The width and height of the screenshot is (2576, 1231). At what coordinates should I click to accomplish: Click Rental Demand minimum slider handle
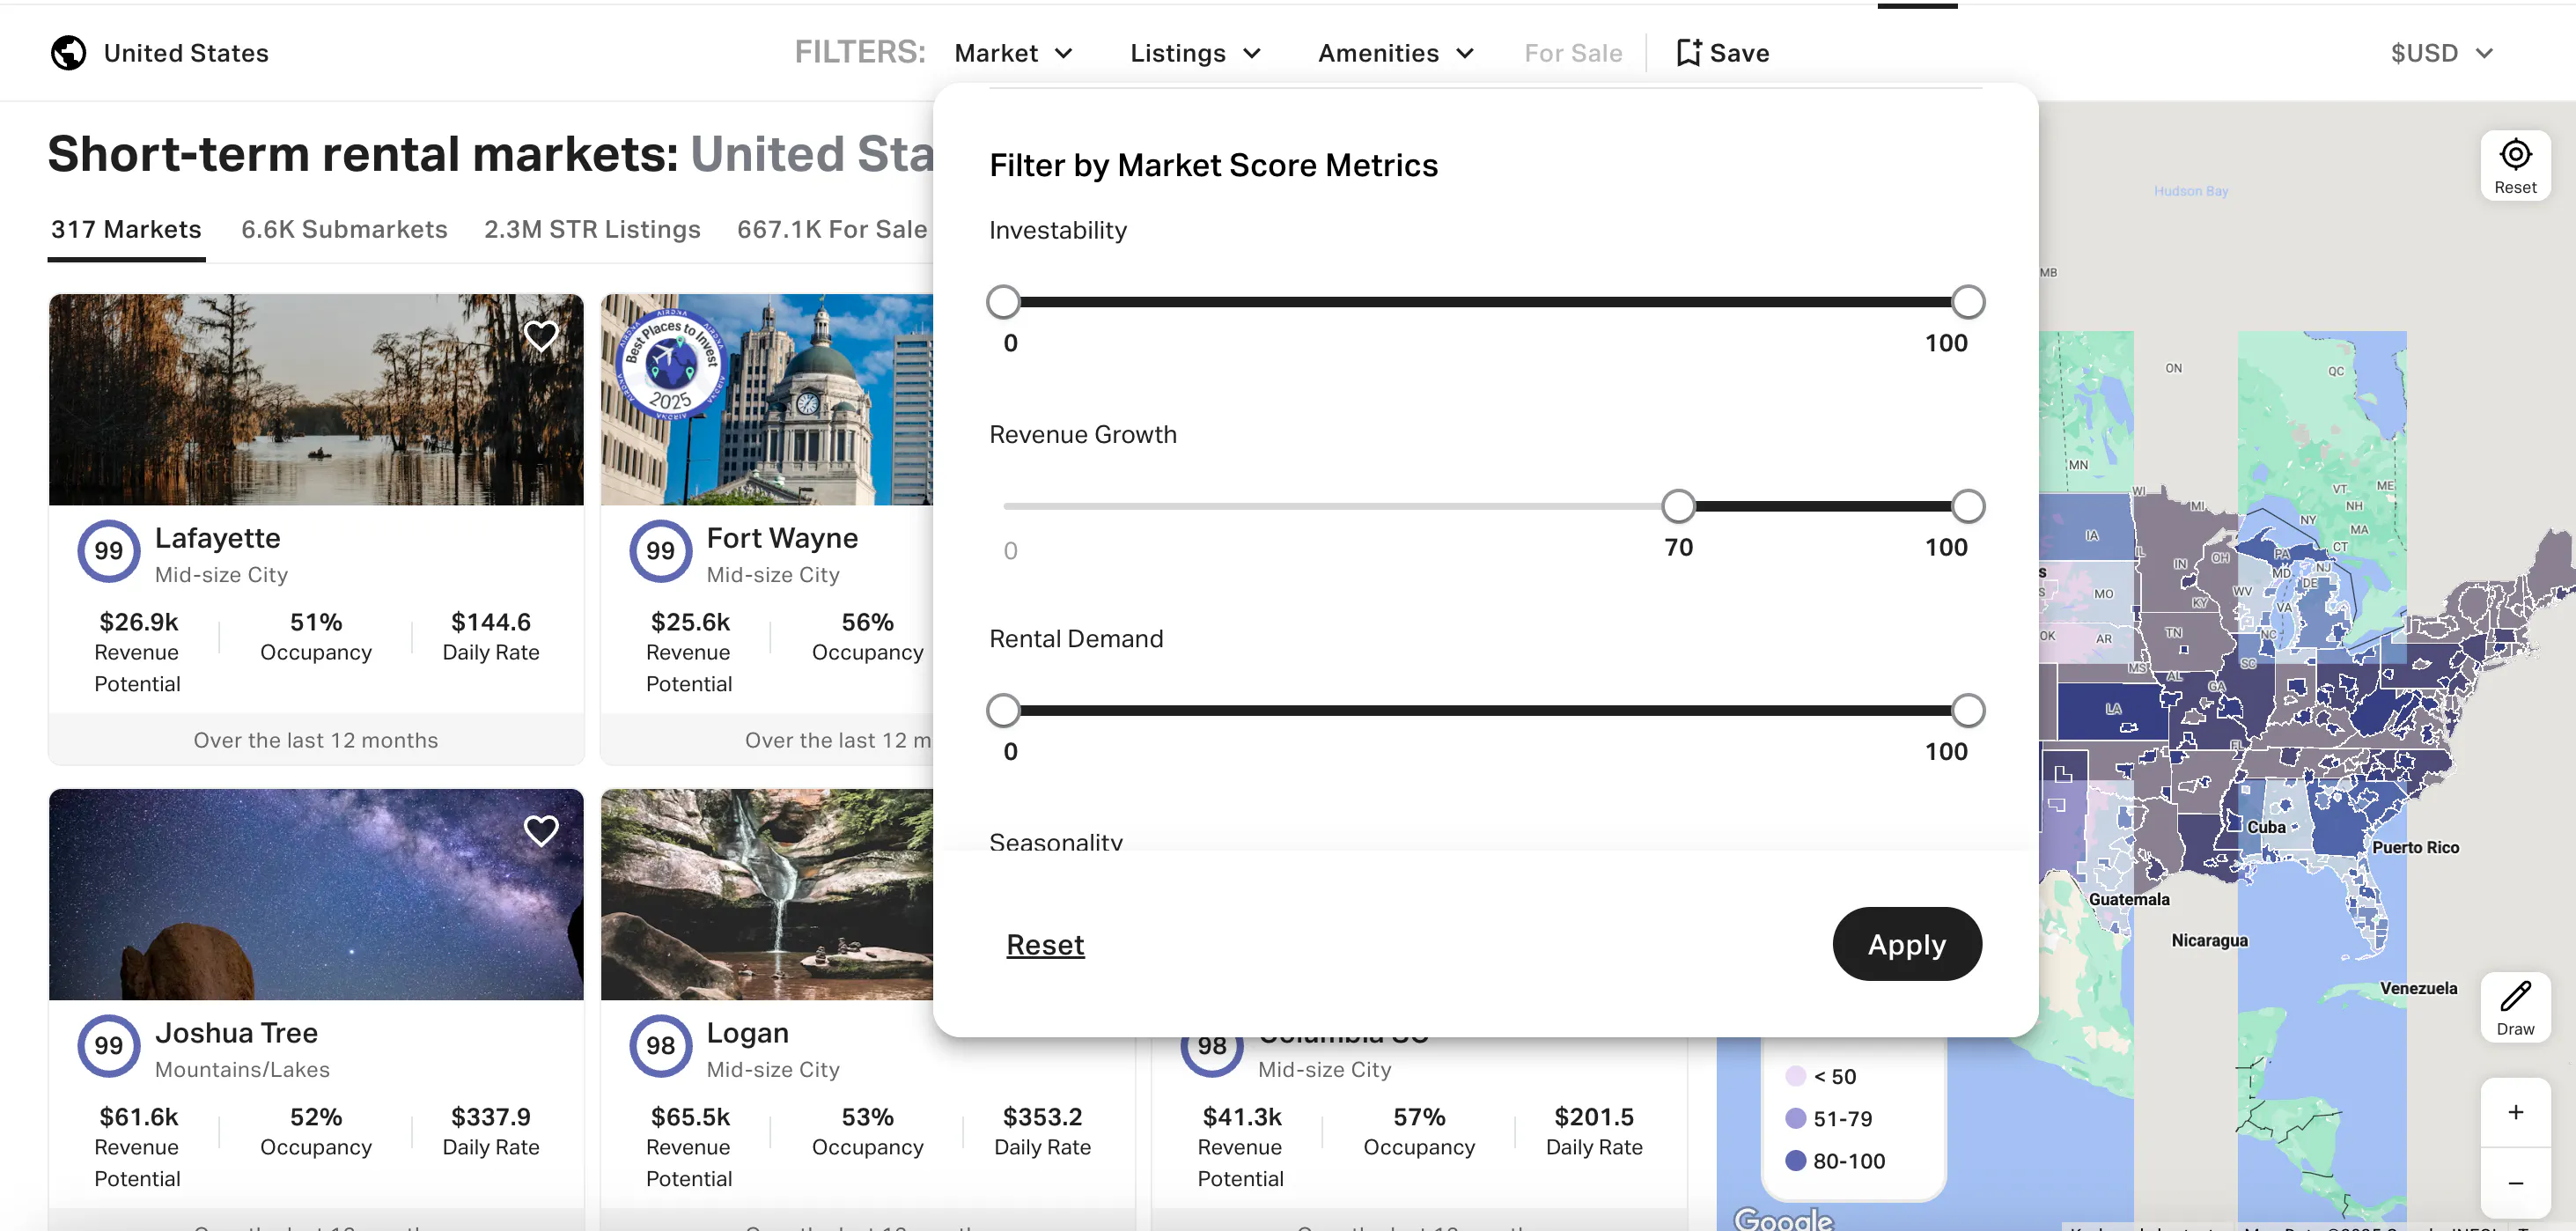pos(1003,711)
